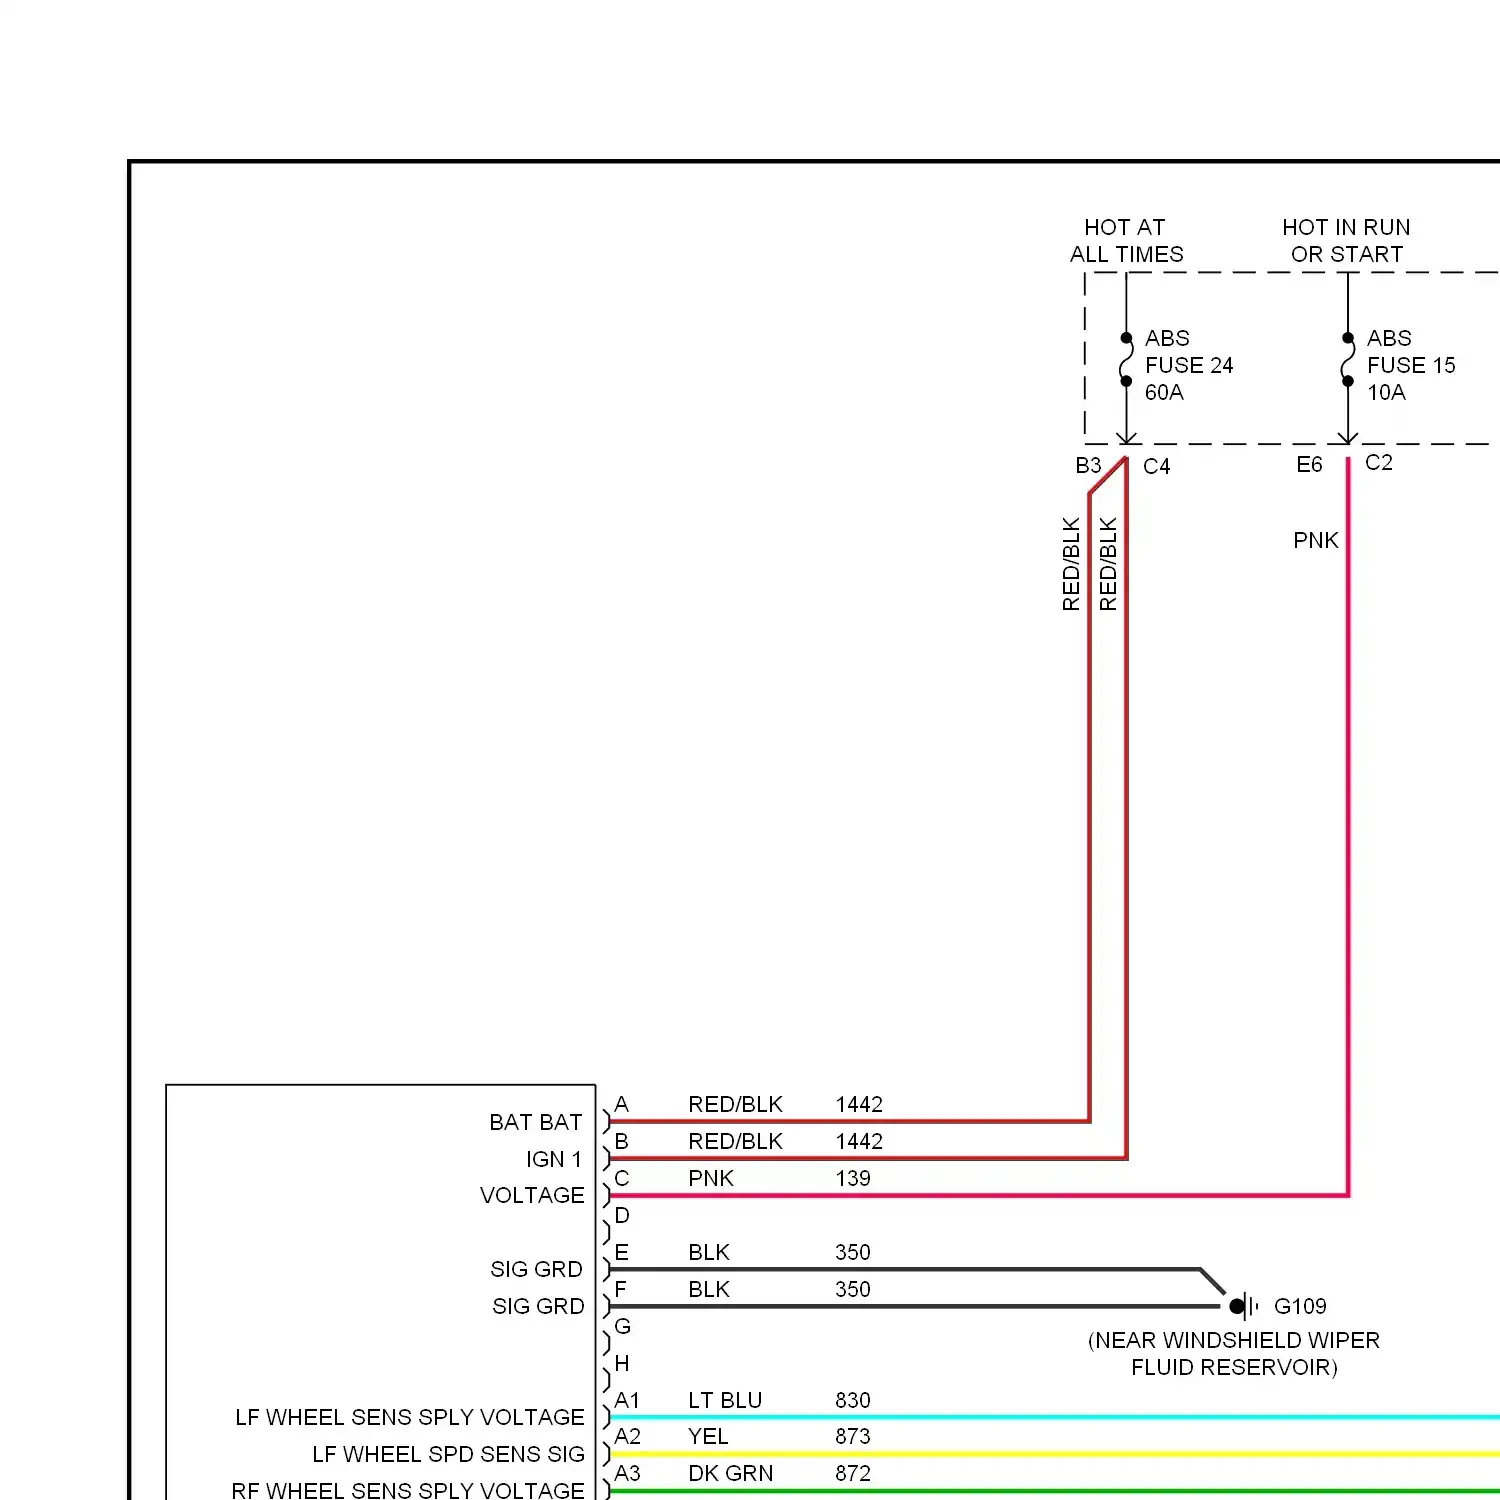Click circuit number 873
Image resolution: width=1500 pixels, height=1500 pixels.
[853, 1437]
